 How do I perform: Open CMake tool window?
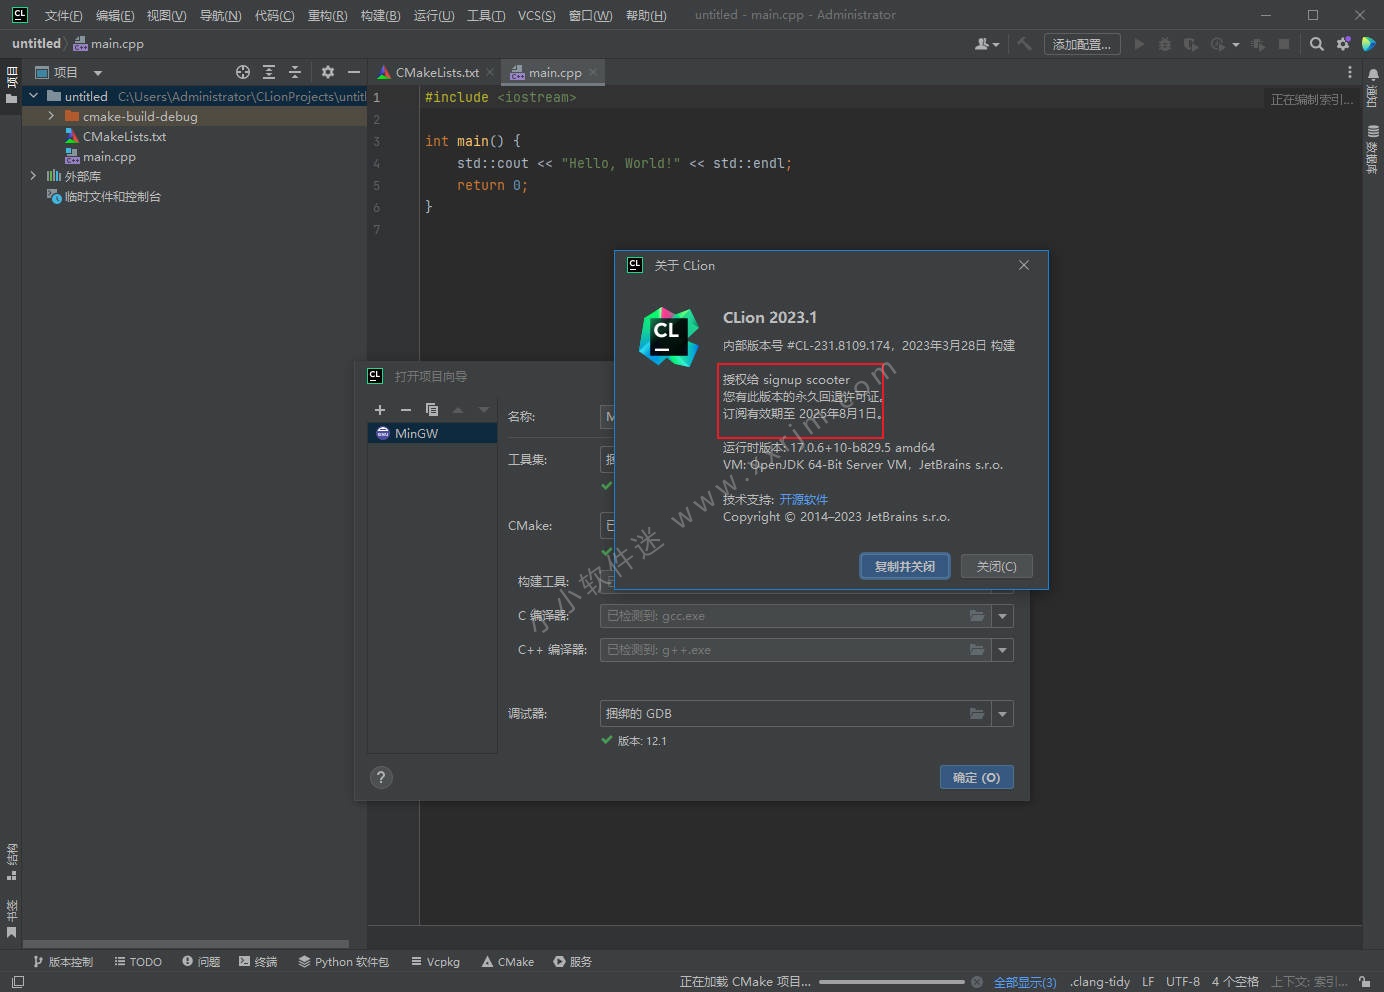coord(508,961)
